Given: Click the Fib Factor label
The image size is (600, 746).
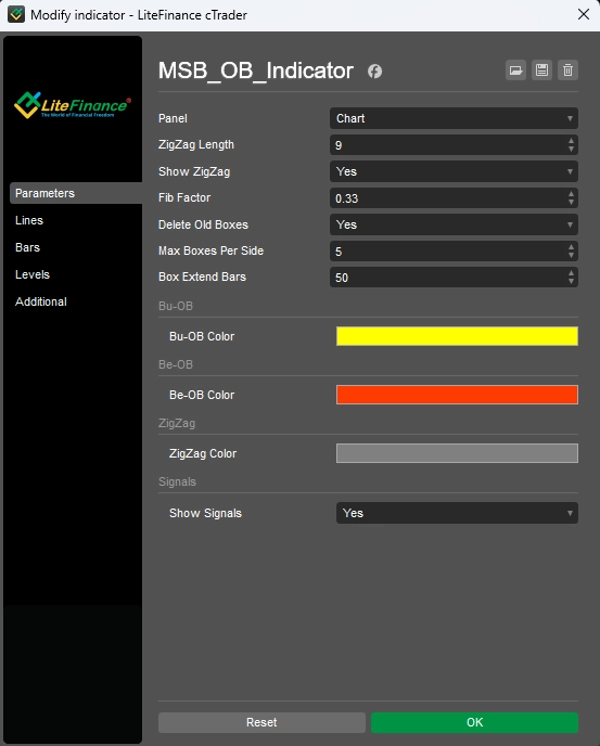Looking at the screenshot, I should 184,197.
